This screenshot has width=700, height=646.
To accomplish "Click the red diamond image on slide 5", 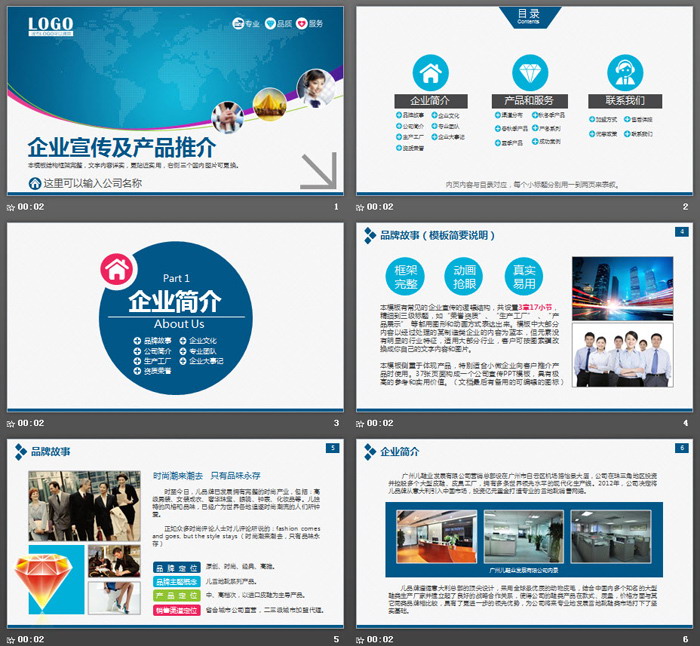I will coord(43,580).
